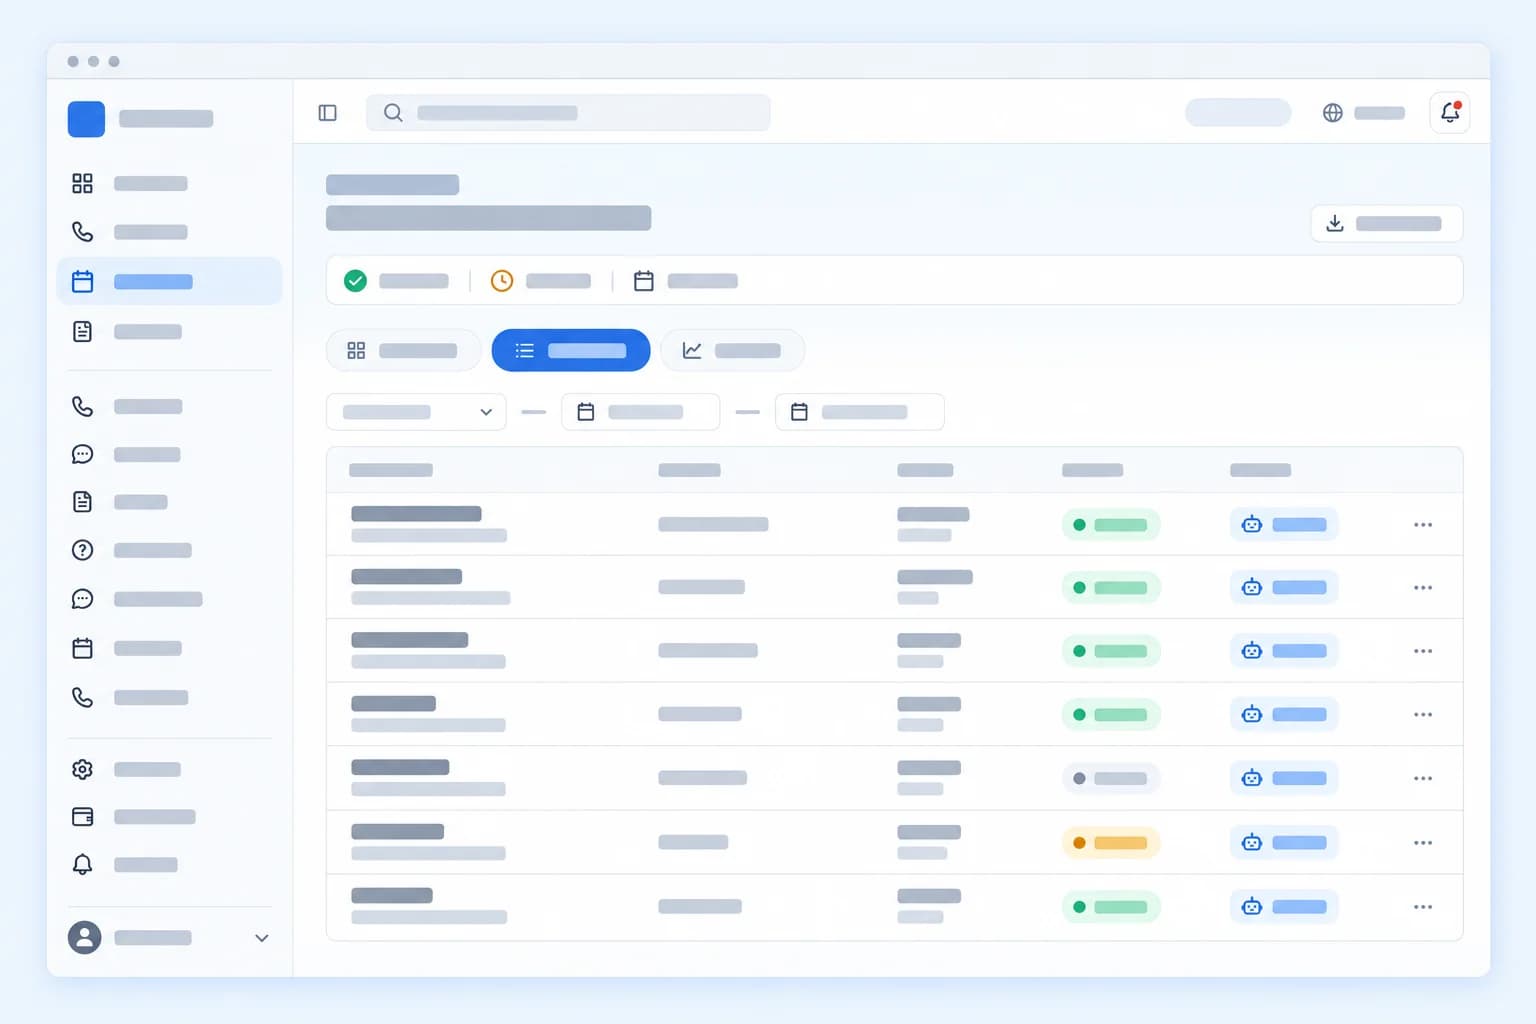Switch to the grid view tab
The height and width of the screenshot is (1024, 1536).
(403, 351)
